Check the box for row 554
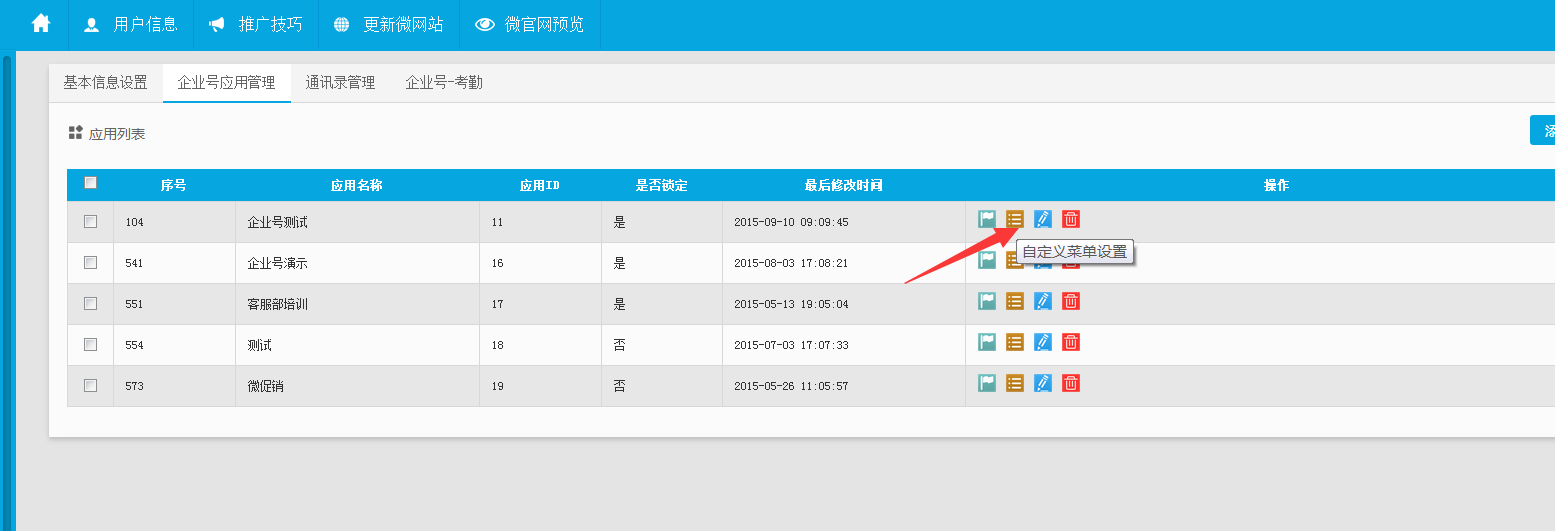1555x531 pixels. pyautogui.click(x=90, y=344)
